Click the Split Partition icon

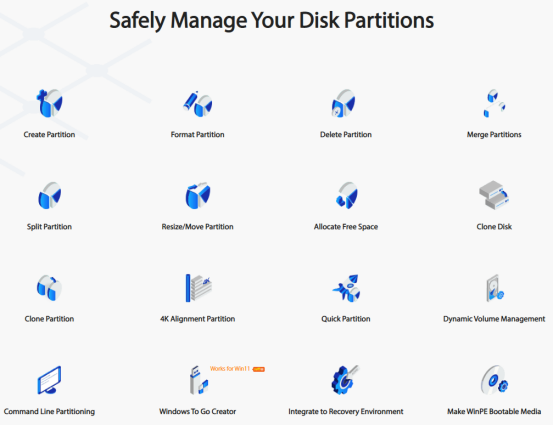click(50, 195)
